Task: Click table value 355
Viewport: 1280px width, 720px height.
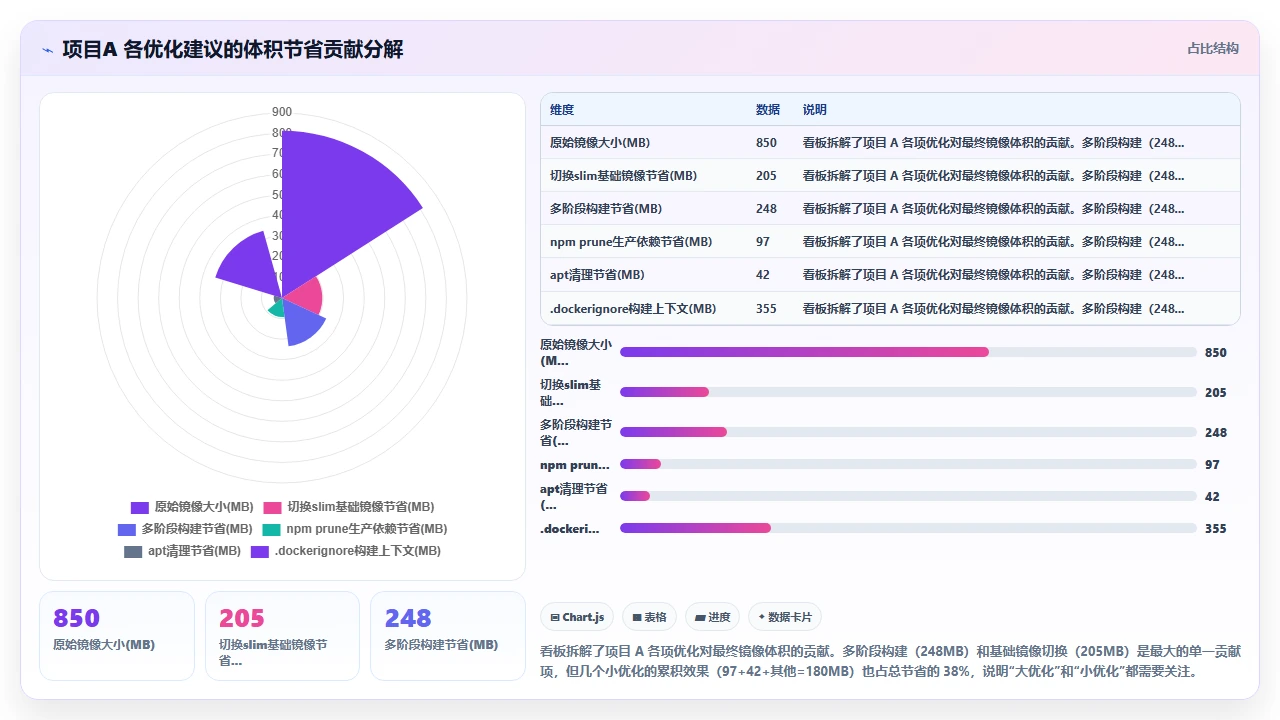Action: pos(766,309)
